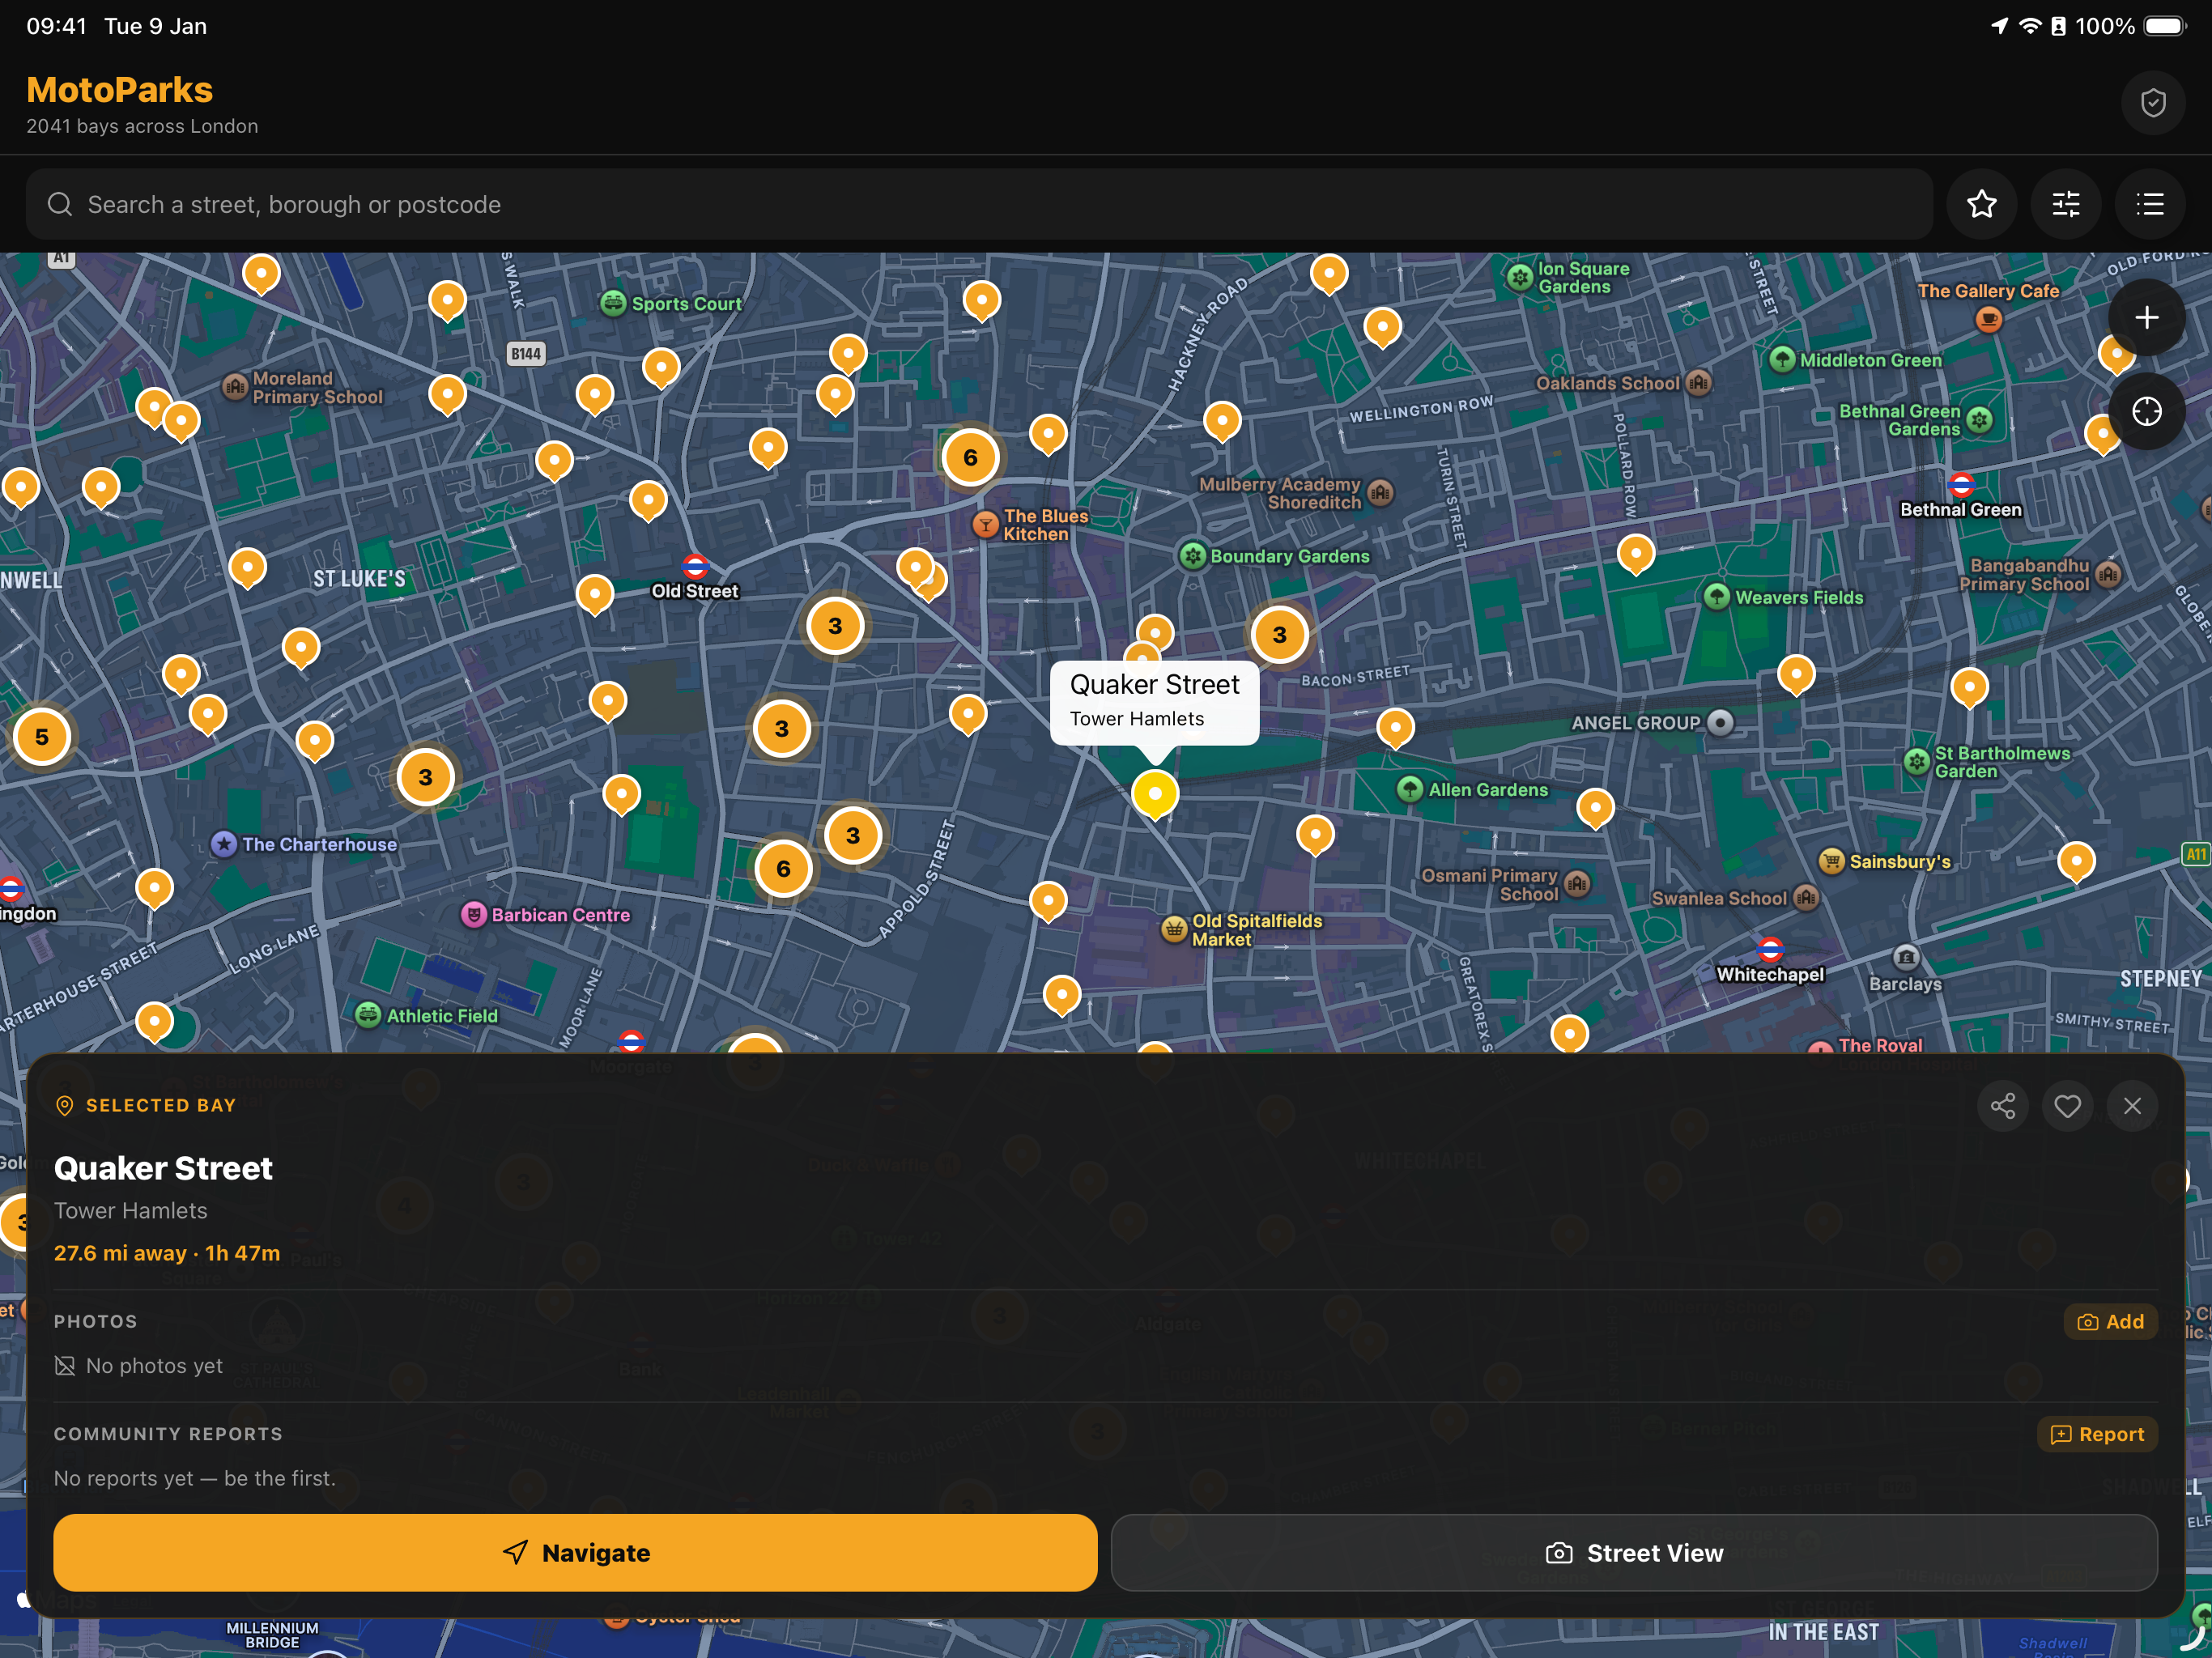The height and width of the screenshot is (1658, 2212).
Task: Select the ANGEL GROUP marker
Action: coord(1720,722)
